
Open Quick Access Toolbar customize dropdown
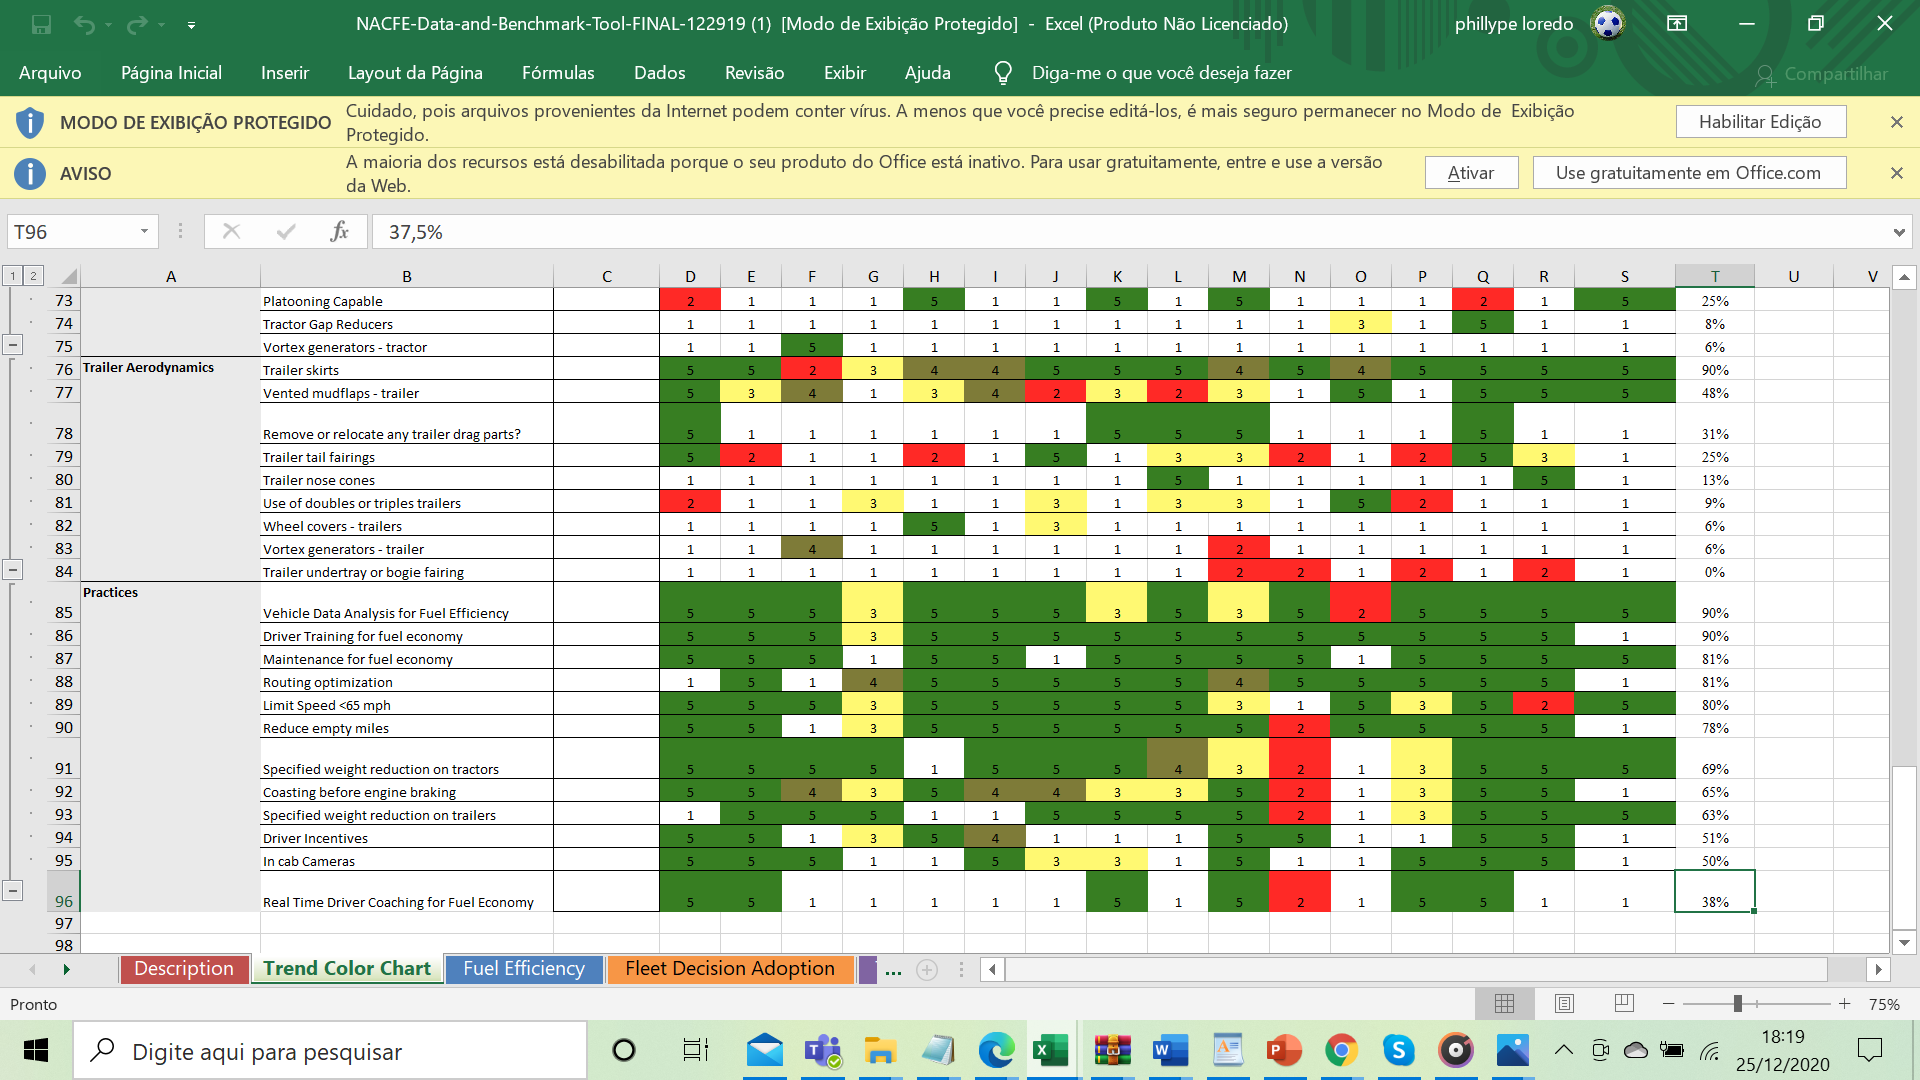(x=191, y=25)
